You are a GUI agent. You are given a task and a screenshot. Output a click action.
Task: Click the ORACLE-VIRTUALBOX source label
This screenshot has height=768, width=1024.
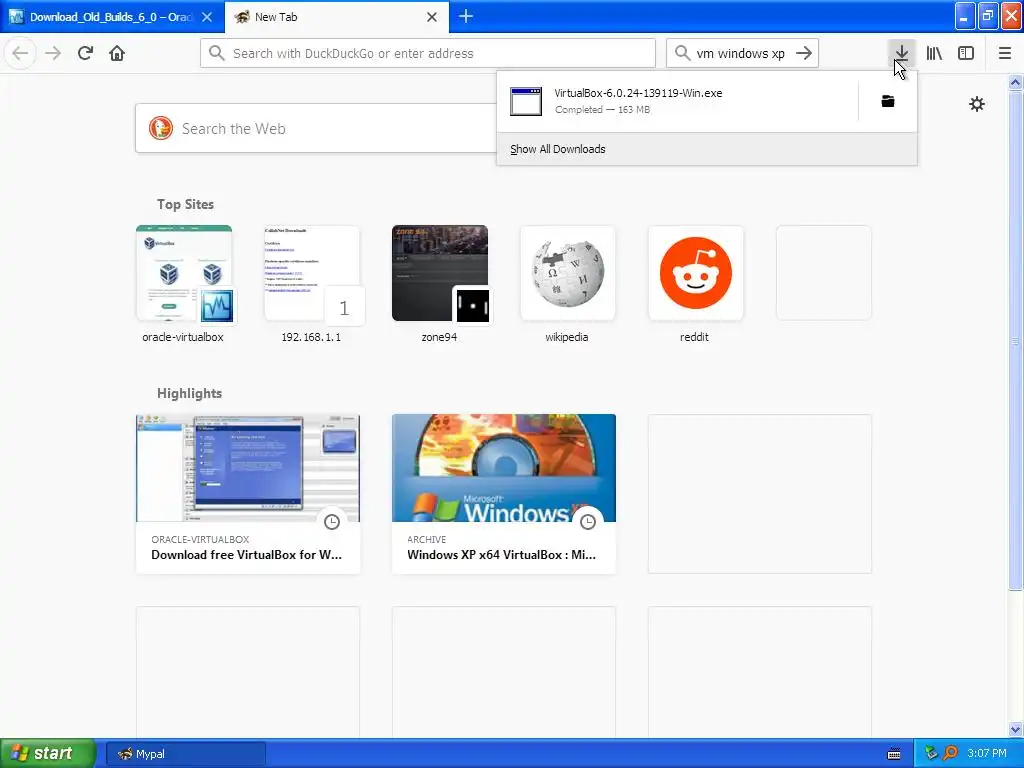coord(200,539)
